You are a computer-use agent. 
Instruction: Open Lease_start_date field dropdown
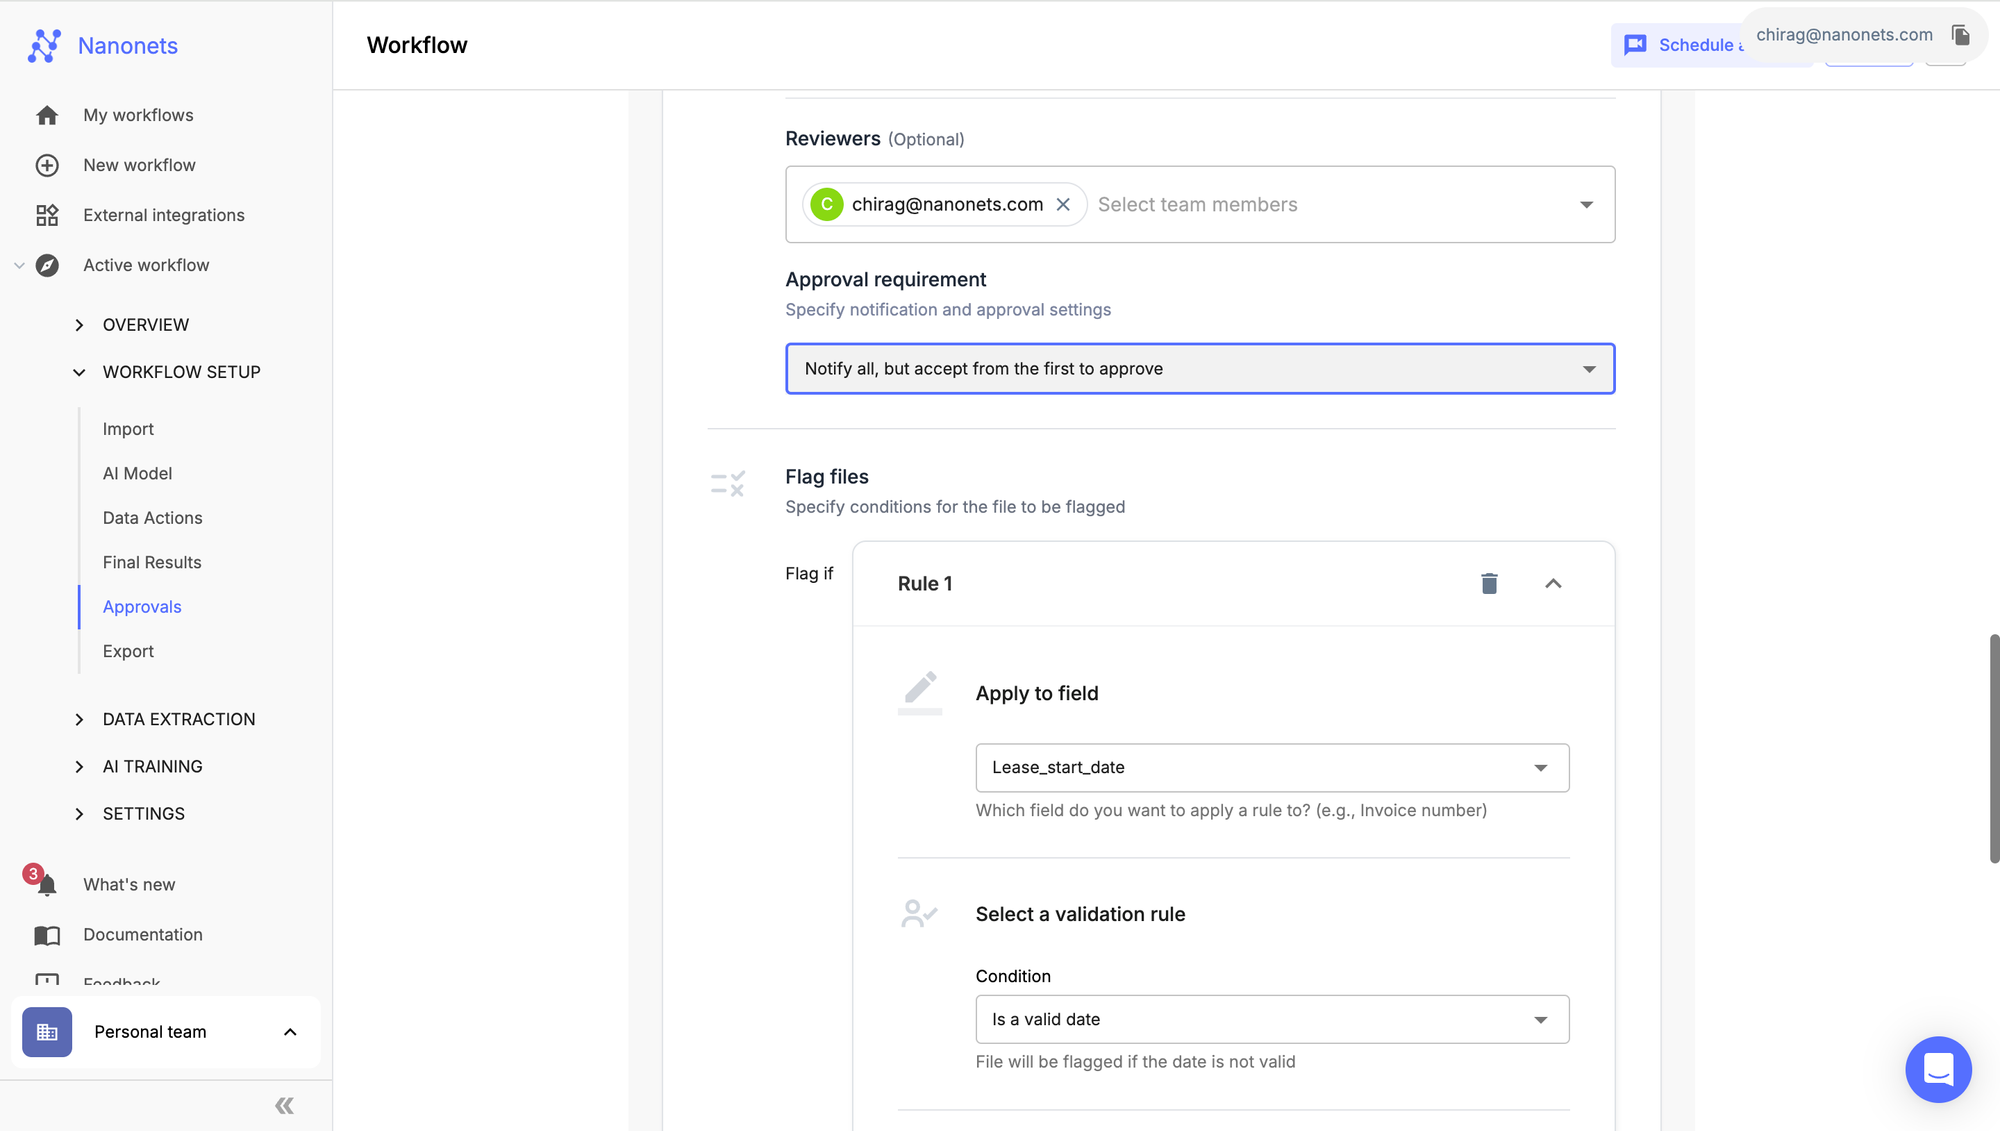[x=1271, y=768]
